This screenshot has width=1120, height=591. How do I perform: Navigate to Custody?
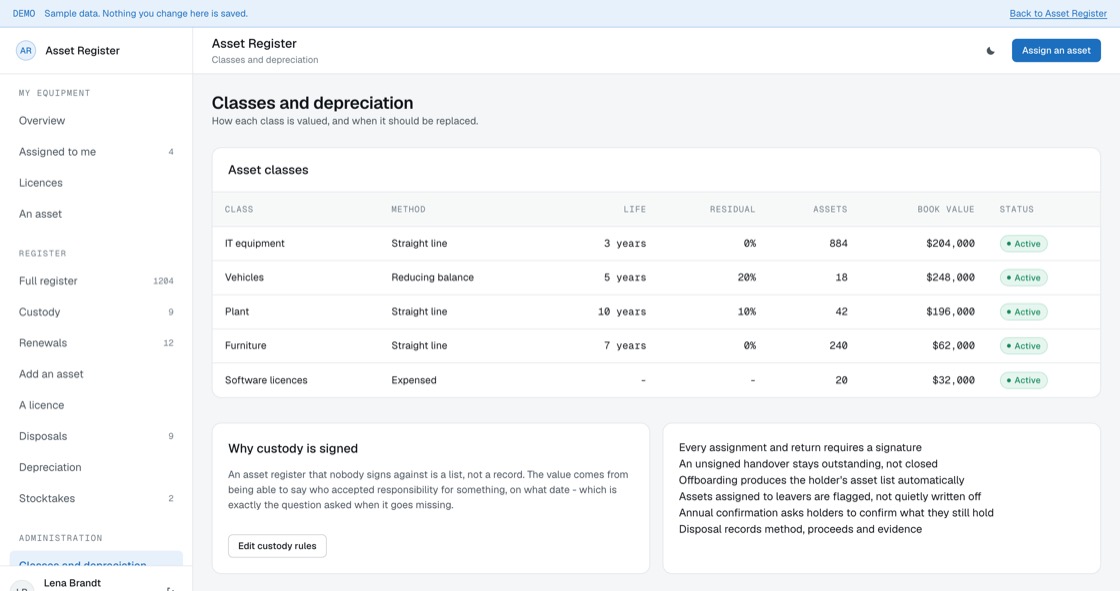pyautogui.click(x=96, y=312)
